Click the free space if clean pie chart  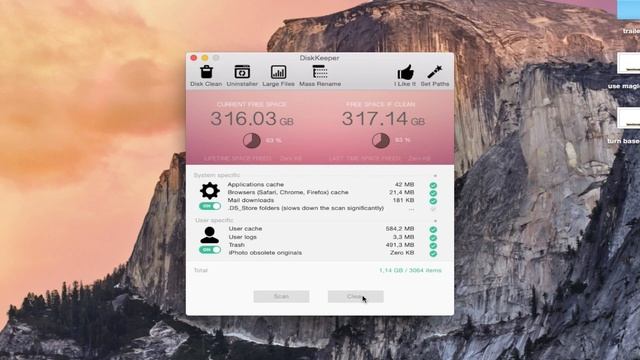(380, 140)
